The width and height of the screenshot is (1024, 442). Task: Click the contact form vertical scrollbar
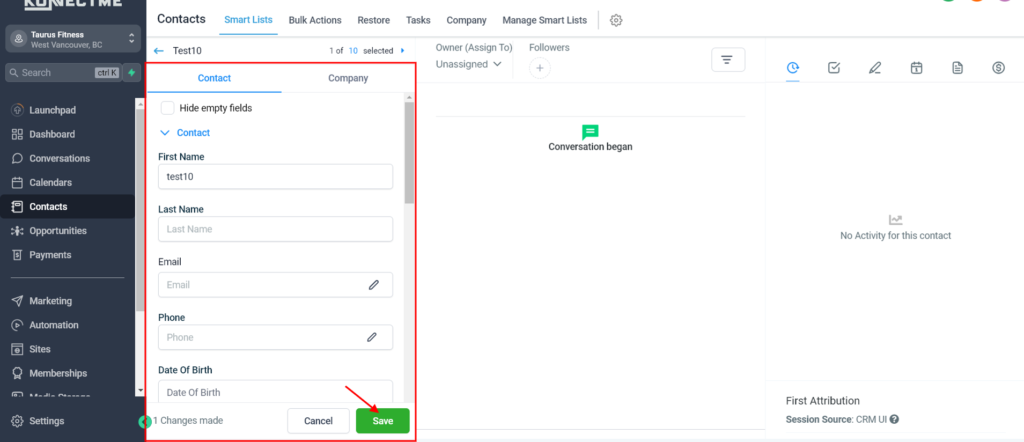coord(409,150)
